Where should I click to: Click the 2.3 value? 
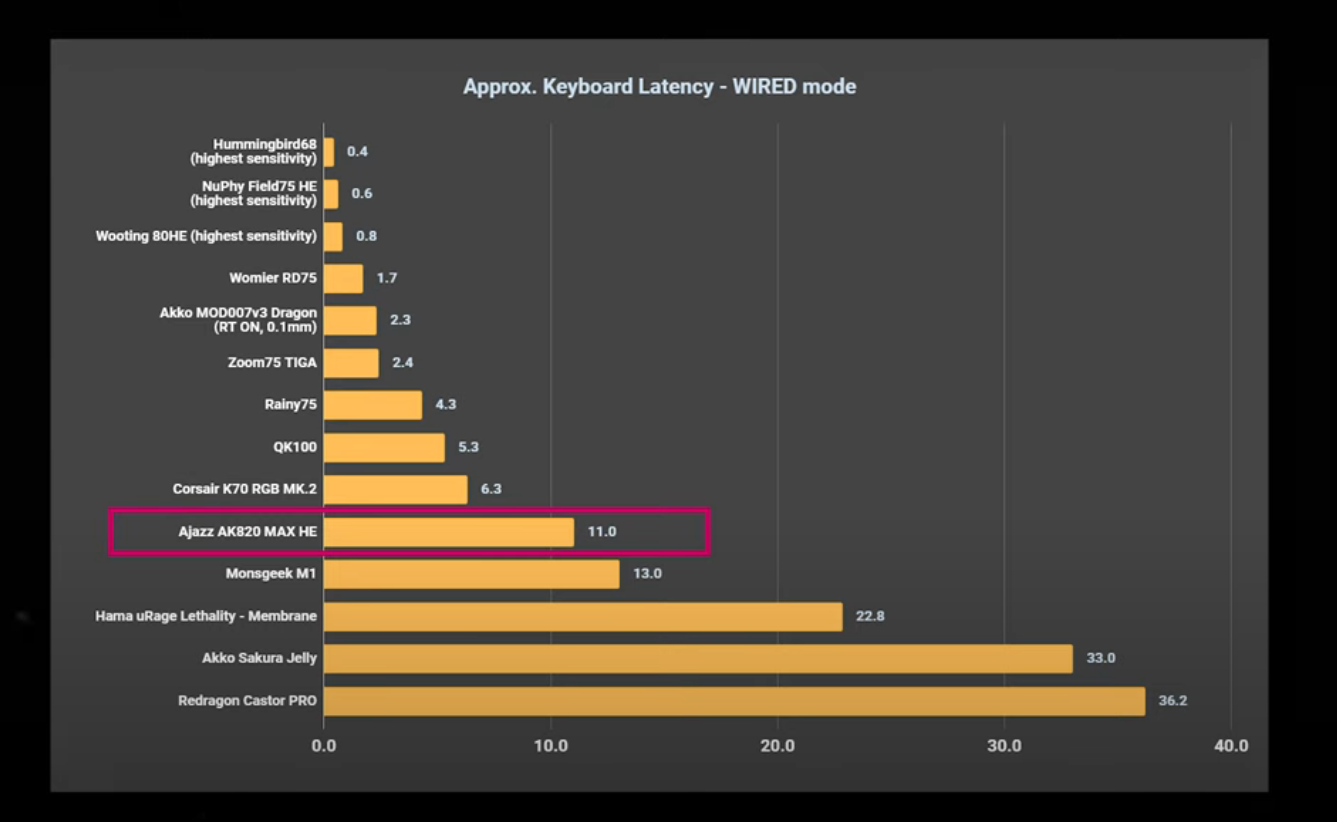coord(401,320)
